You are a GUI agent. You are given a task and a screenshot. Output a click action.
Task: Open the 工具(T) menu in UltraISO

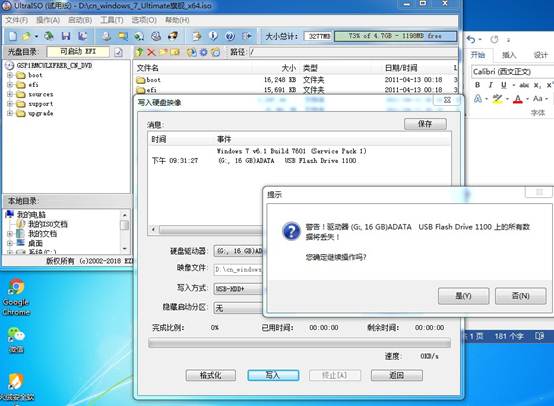point(112,20)
